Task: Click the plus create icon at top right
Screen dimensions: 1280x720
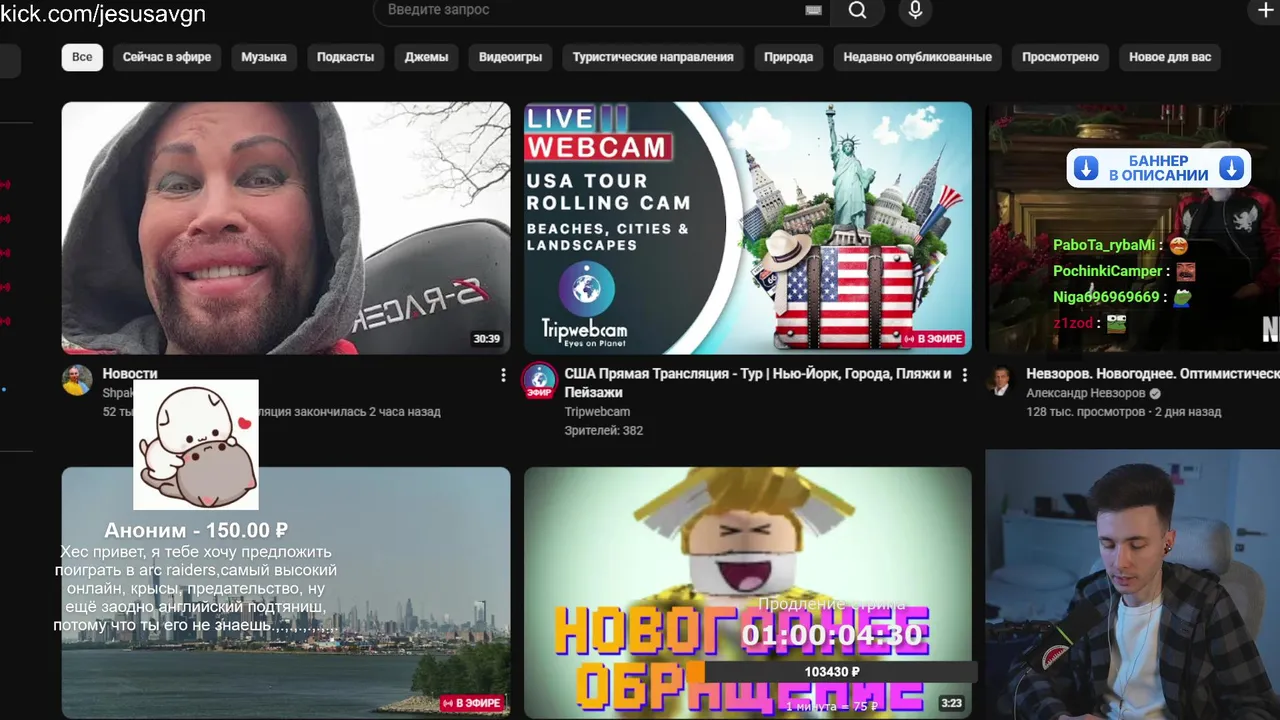Action: click(1264, 10)
